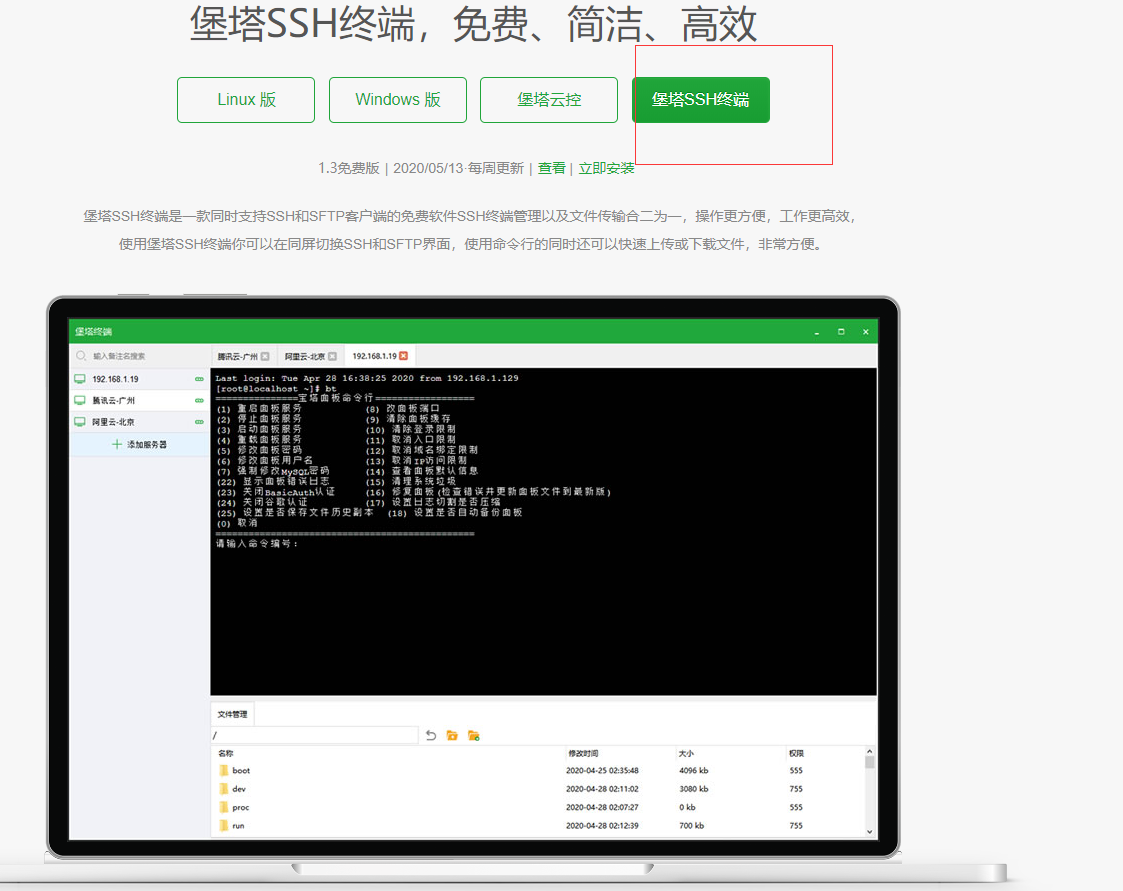1123x891 pixels.
Task: Close the 堡塔终端 window
Action: click(865, 332)
